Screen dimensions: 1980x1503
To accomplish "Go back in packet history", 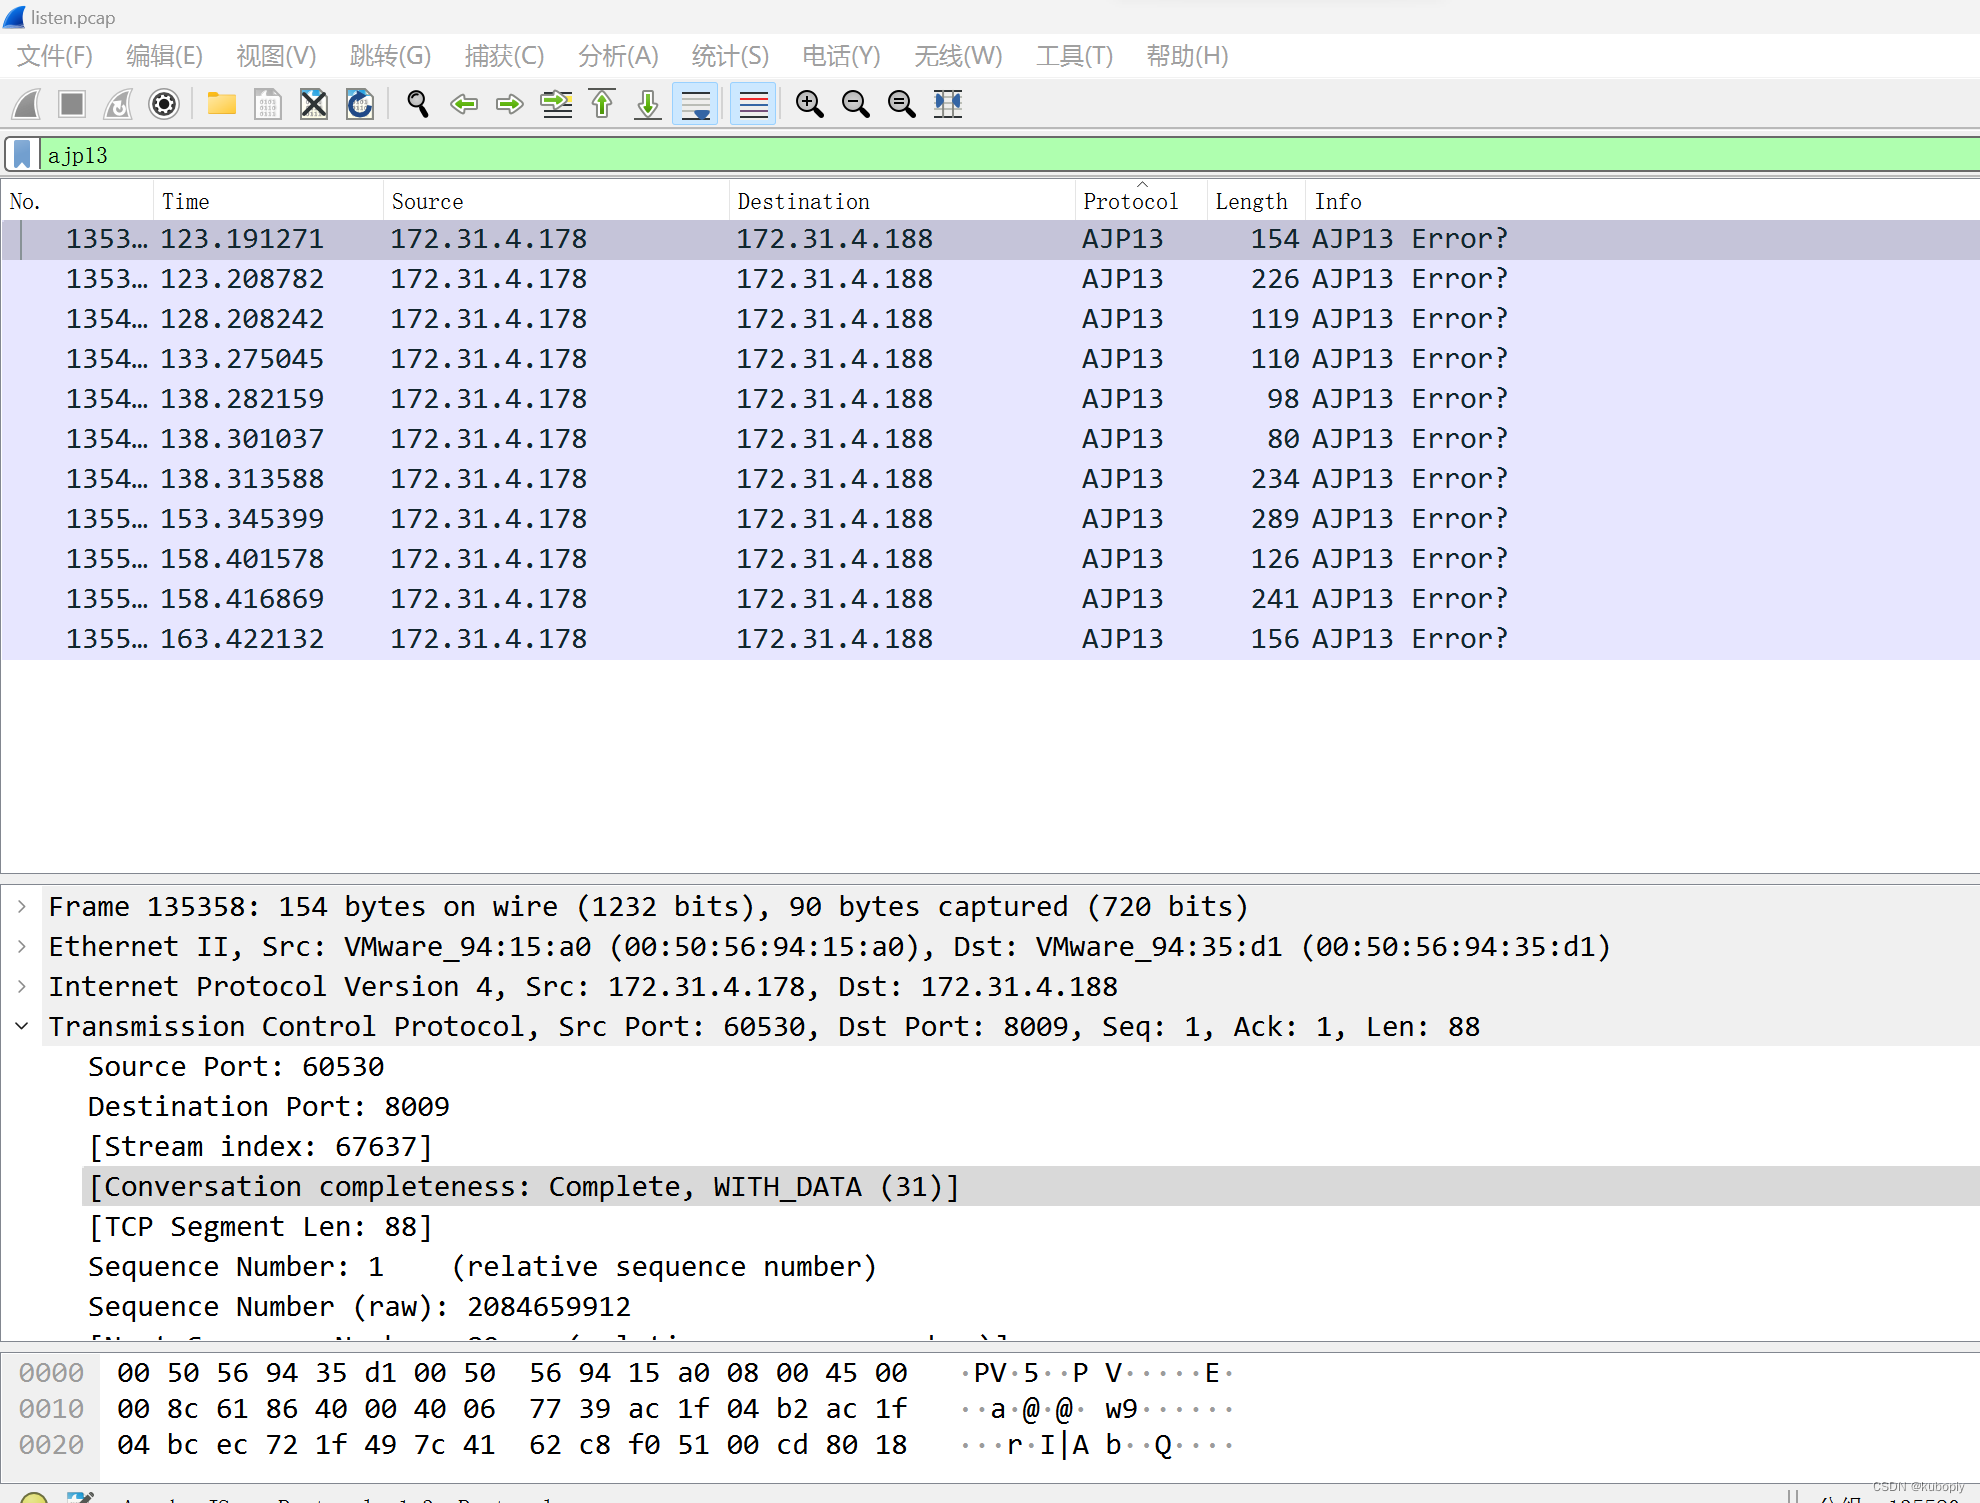I will pos(464,104).
